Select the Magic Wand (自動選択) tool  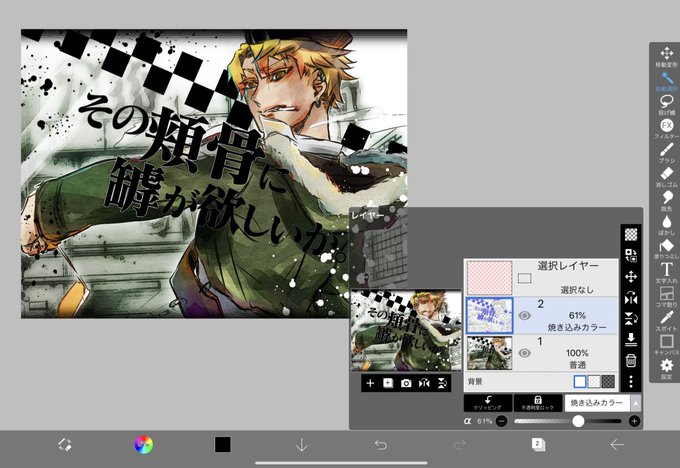coord(666,81)
